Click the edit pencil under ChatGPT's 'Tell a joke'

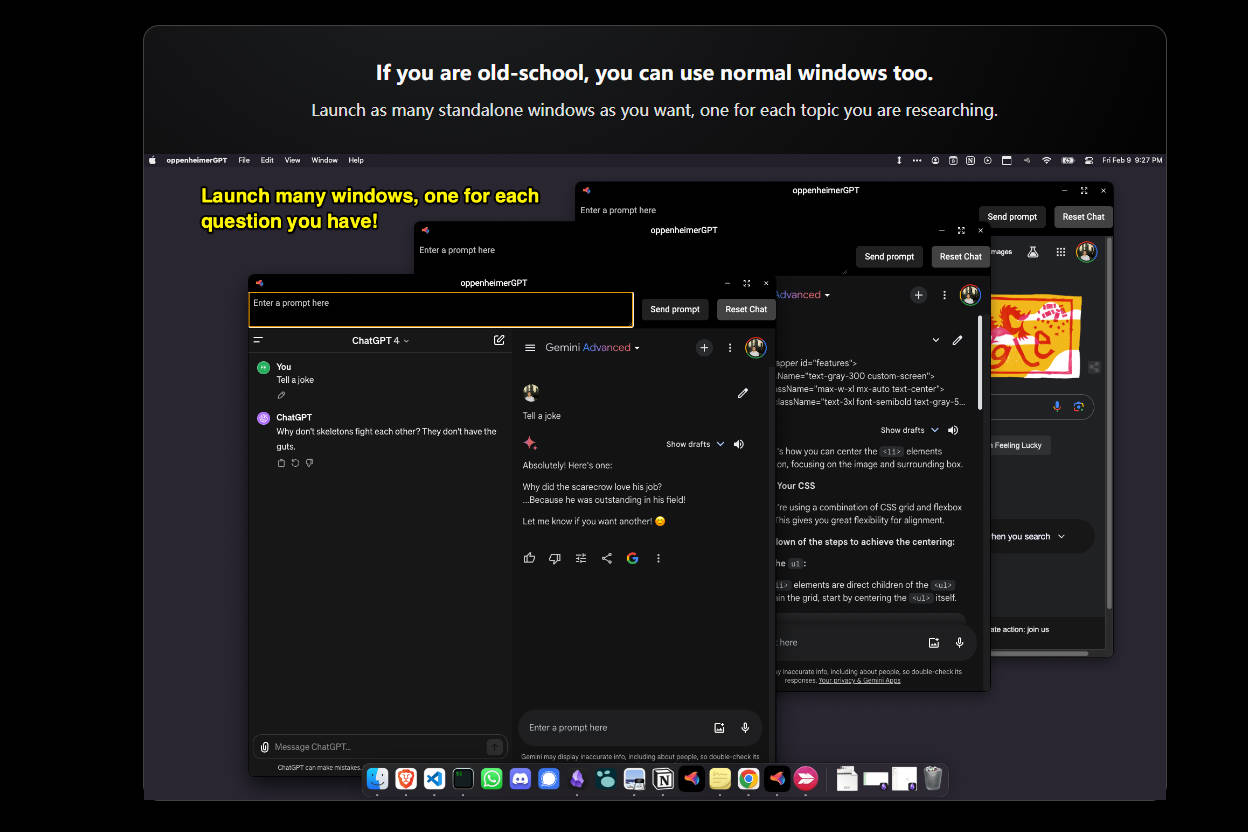(x=281, y=395)
